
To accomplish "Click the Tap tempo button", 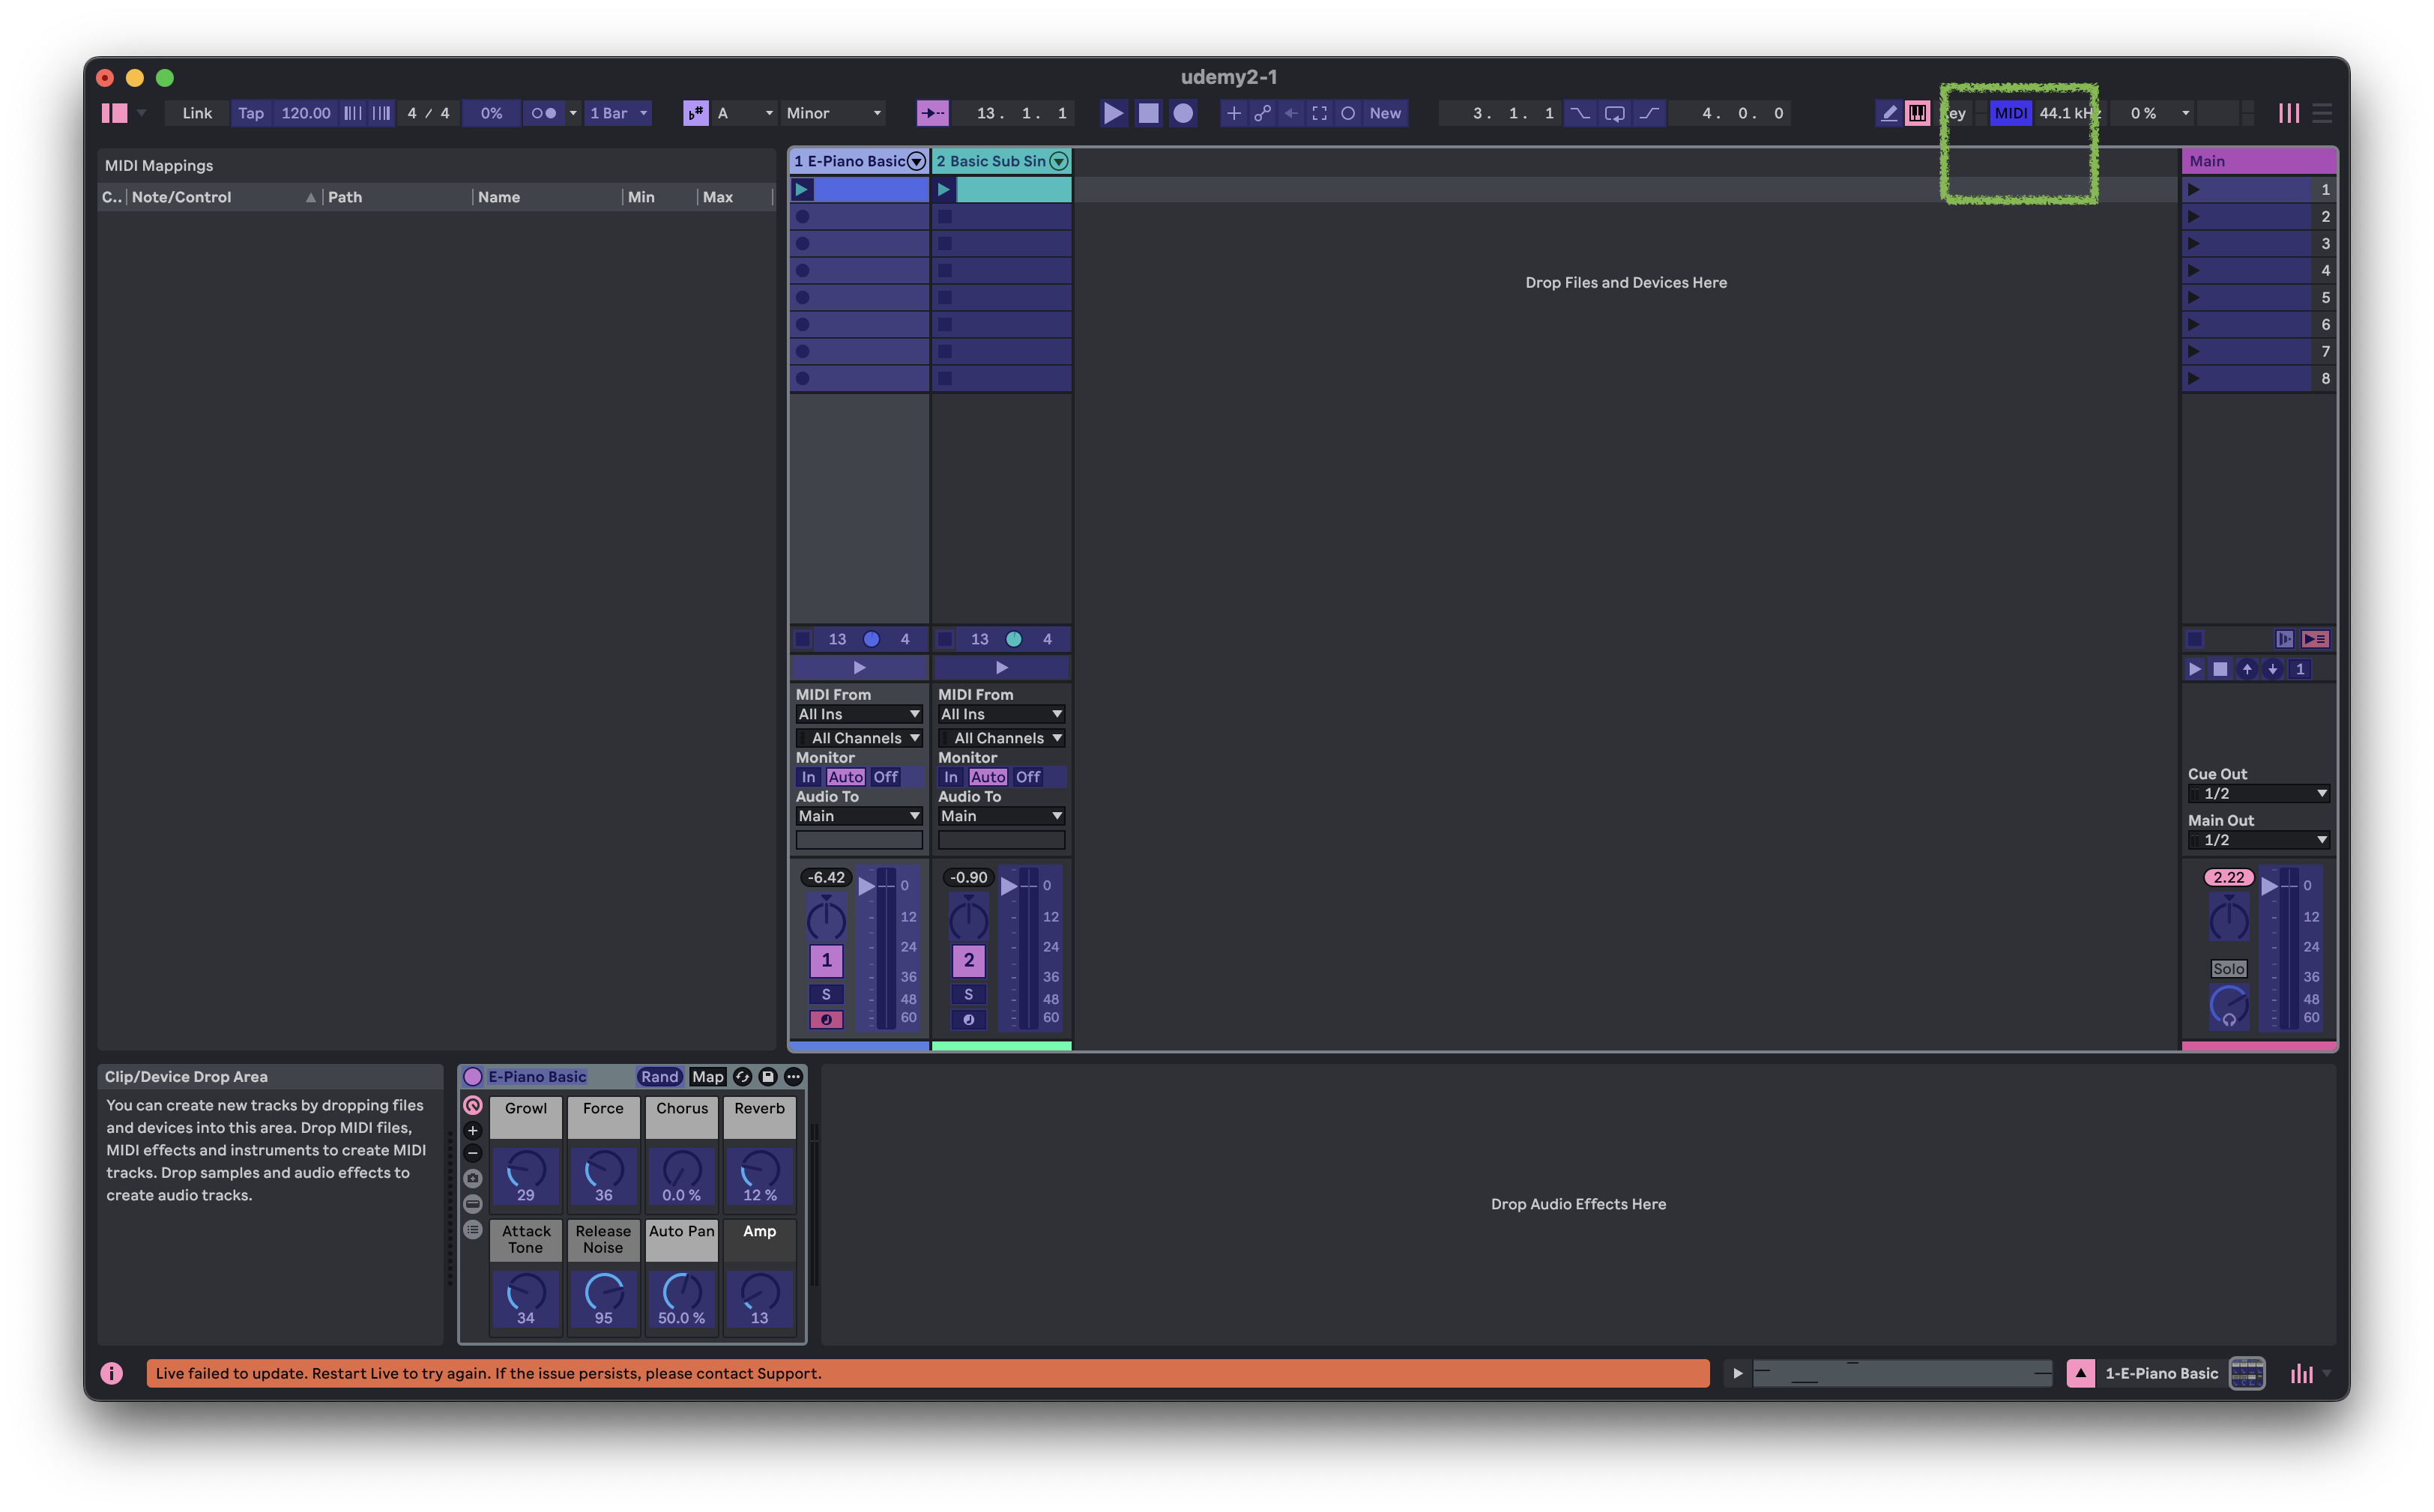I will [x=251, y=113].
